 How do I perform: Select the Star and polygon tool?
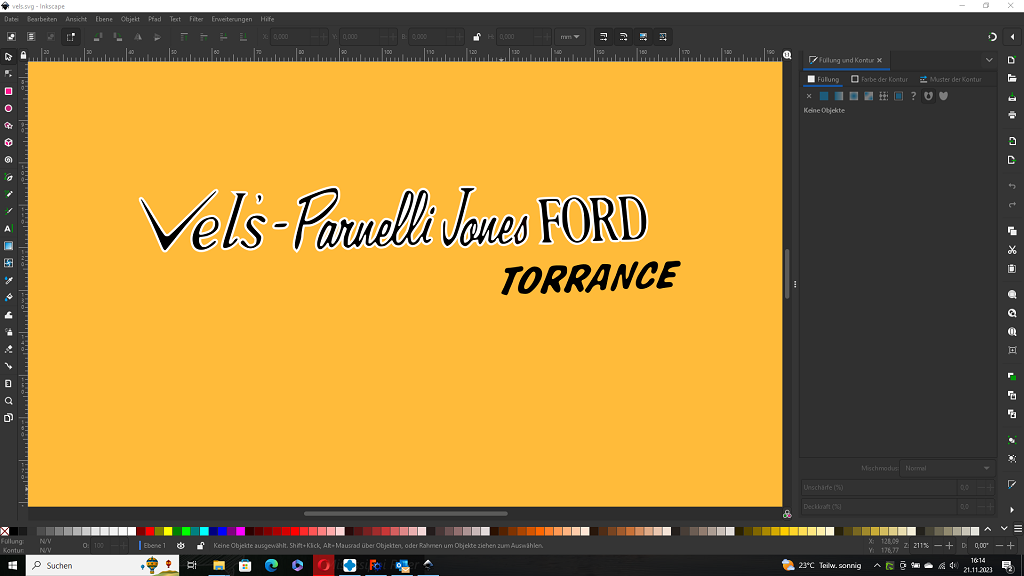[x=8, y=125]
